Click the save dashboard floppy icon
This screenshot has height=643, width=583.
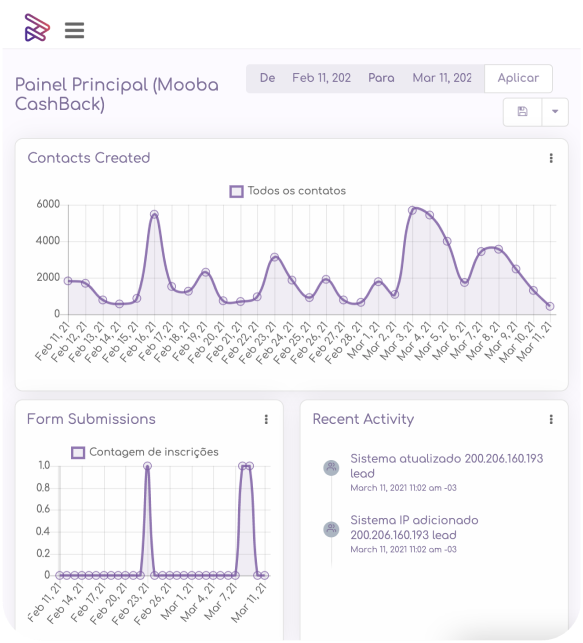[522, 112]
